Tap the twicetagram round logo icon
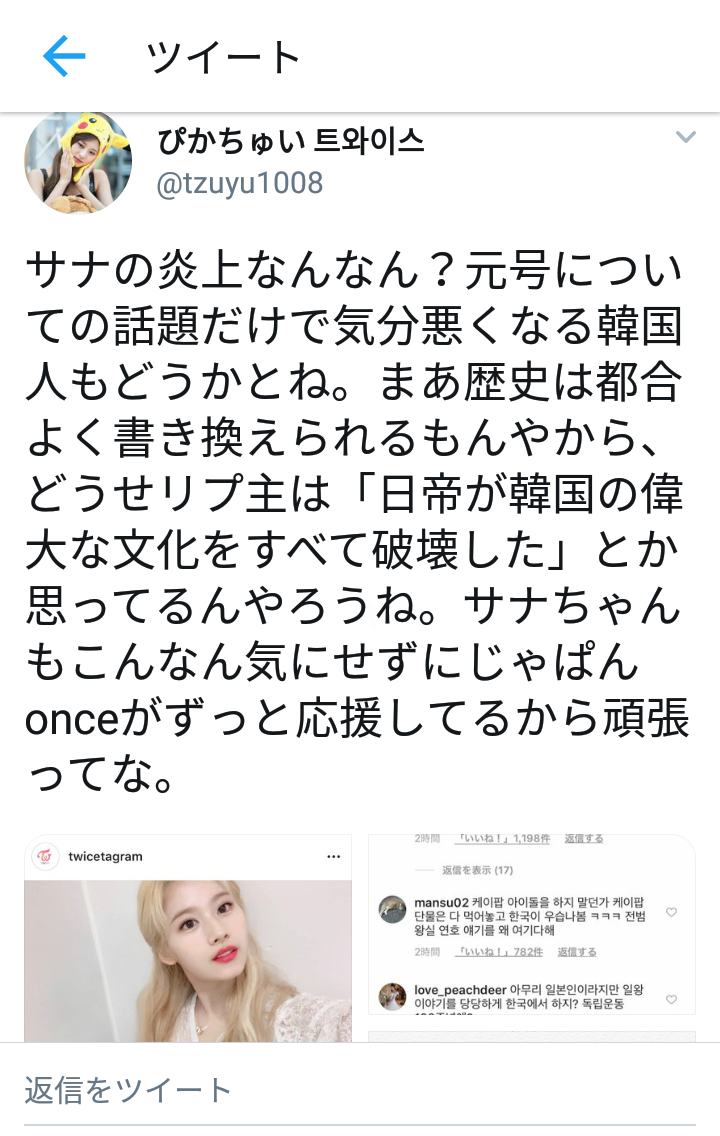The height and width of the screenshot is (1136, 720). [x=46, y=856]
